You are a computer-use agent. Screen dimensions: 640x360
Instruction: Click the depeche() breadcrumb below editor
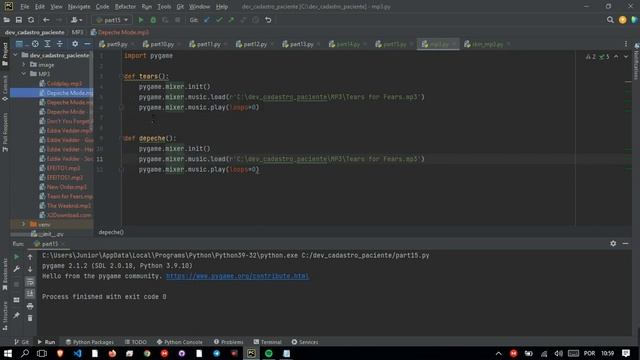coord(111,232)
